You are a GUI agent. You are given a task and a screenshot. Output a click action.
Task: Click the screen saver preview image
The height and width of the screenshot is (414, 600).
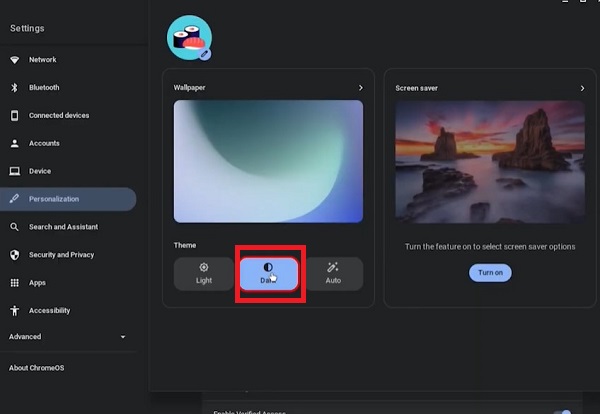coord(490,162)
